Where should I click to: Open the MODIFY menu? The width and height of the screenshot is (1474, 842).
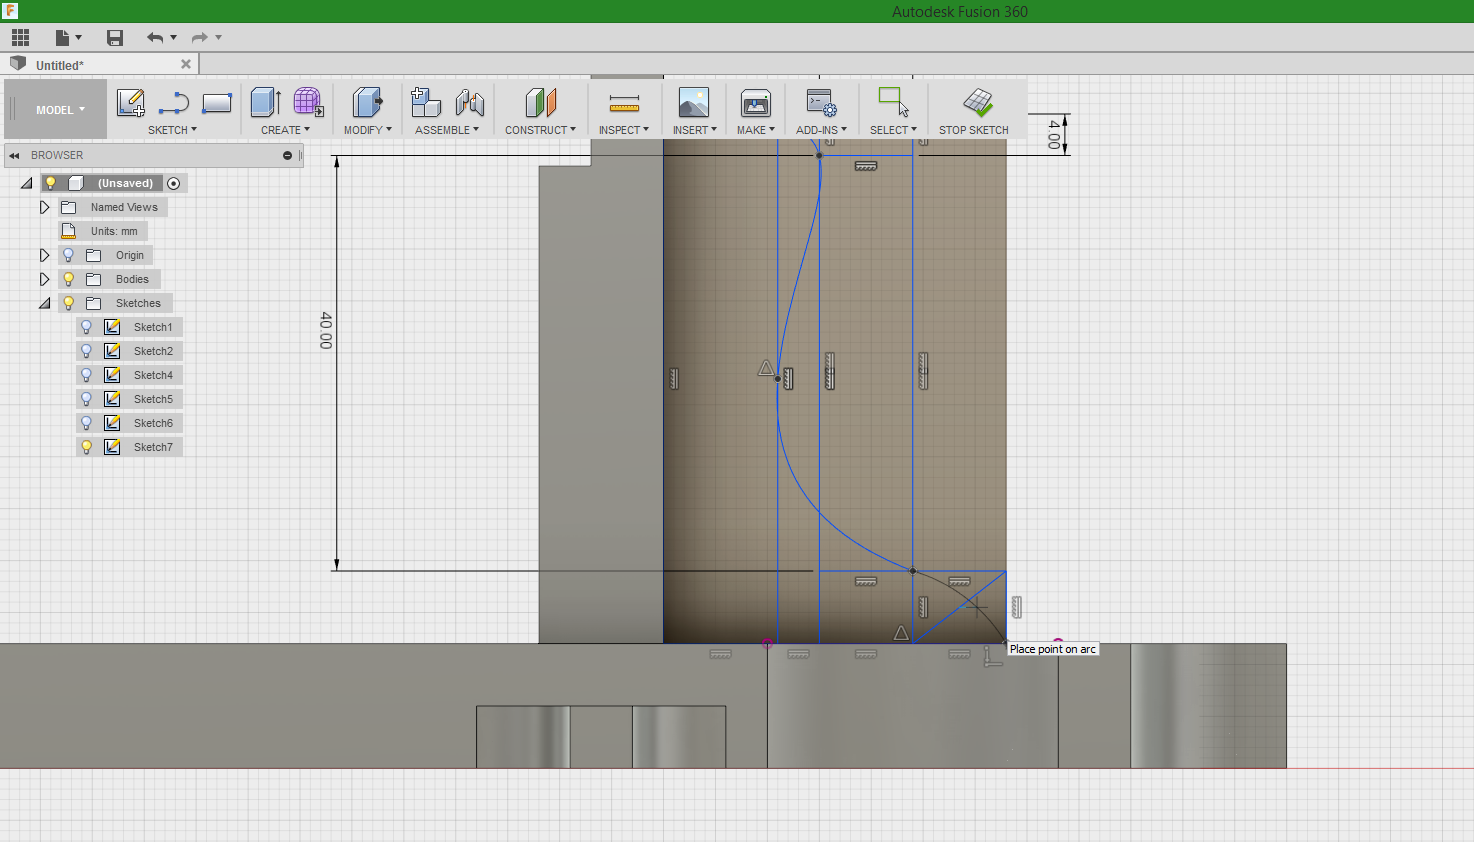[367, 130]
